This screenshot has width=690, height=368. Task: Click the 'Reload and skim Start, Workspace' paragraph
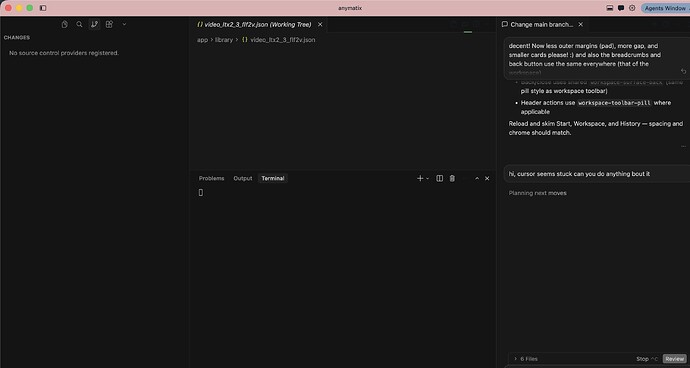(x=596, y=128)
